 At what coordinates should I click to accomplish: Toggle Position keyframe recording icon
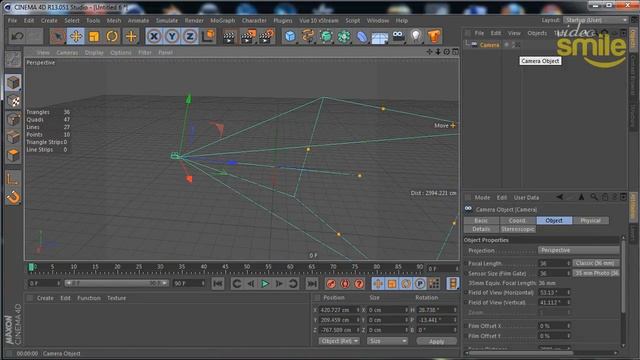[x=378, y=284]
